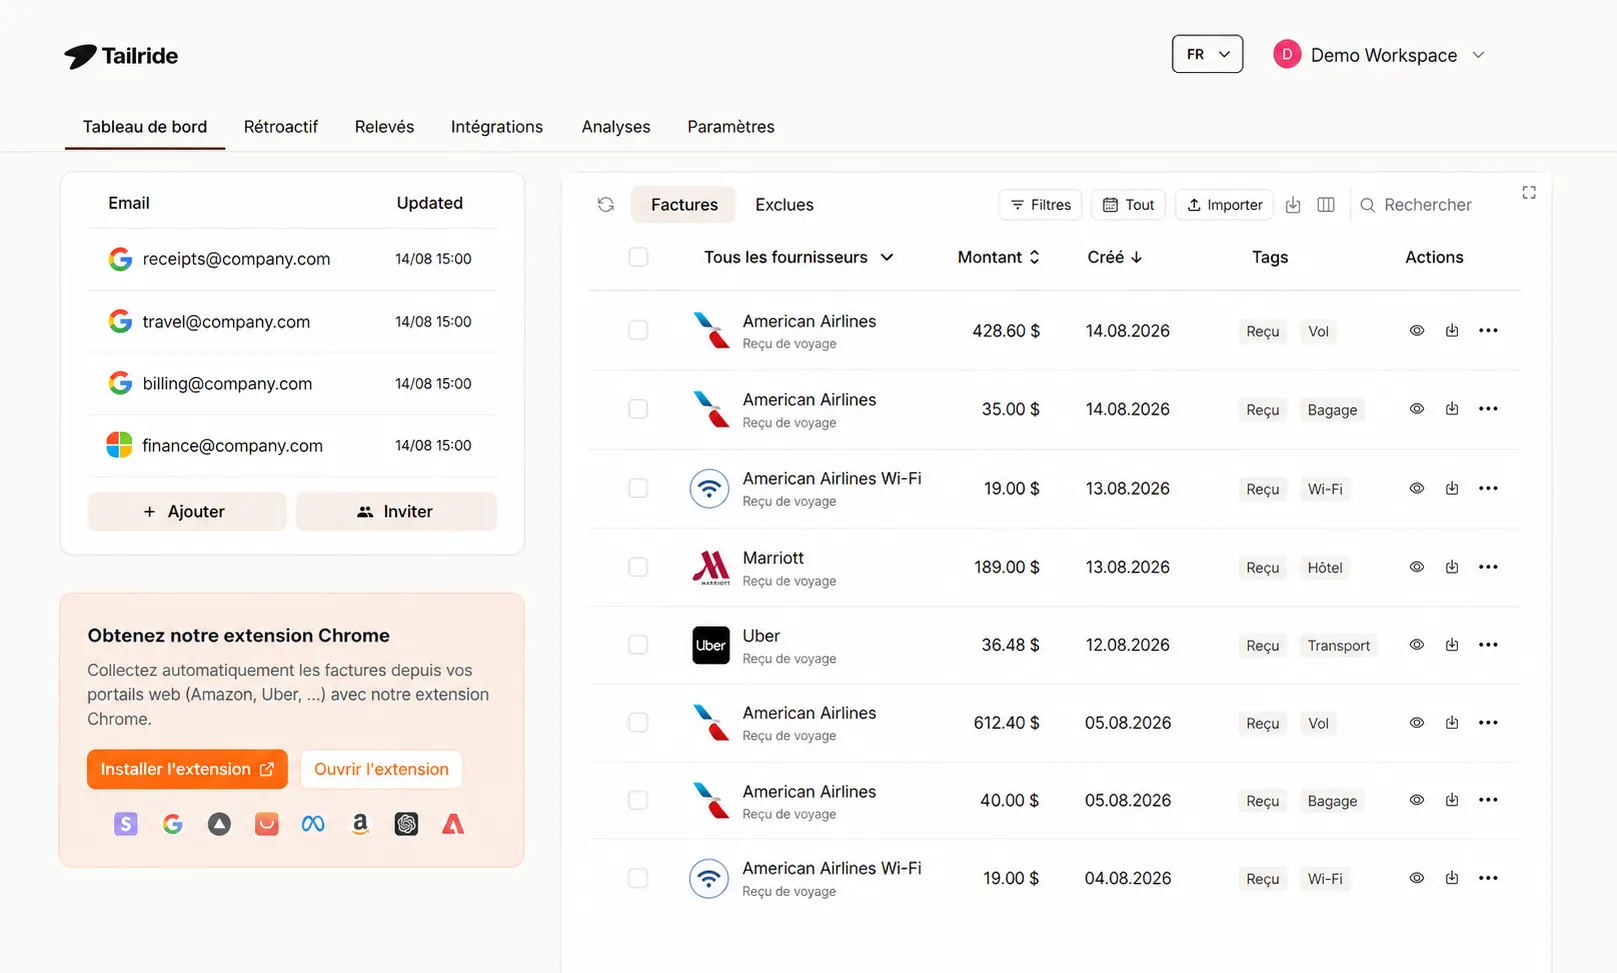Screen dimensions: 1617x973
Task: Expand the Demo Workspace menu chevron
Action: coord(1478,55)
